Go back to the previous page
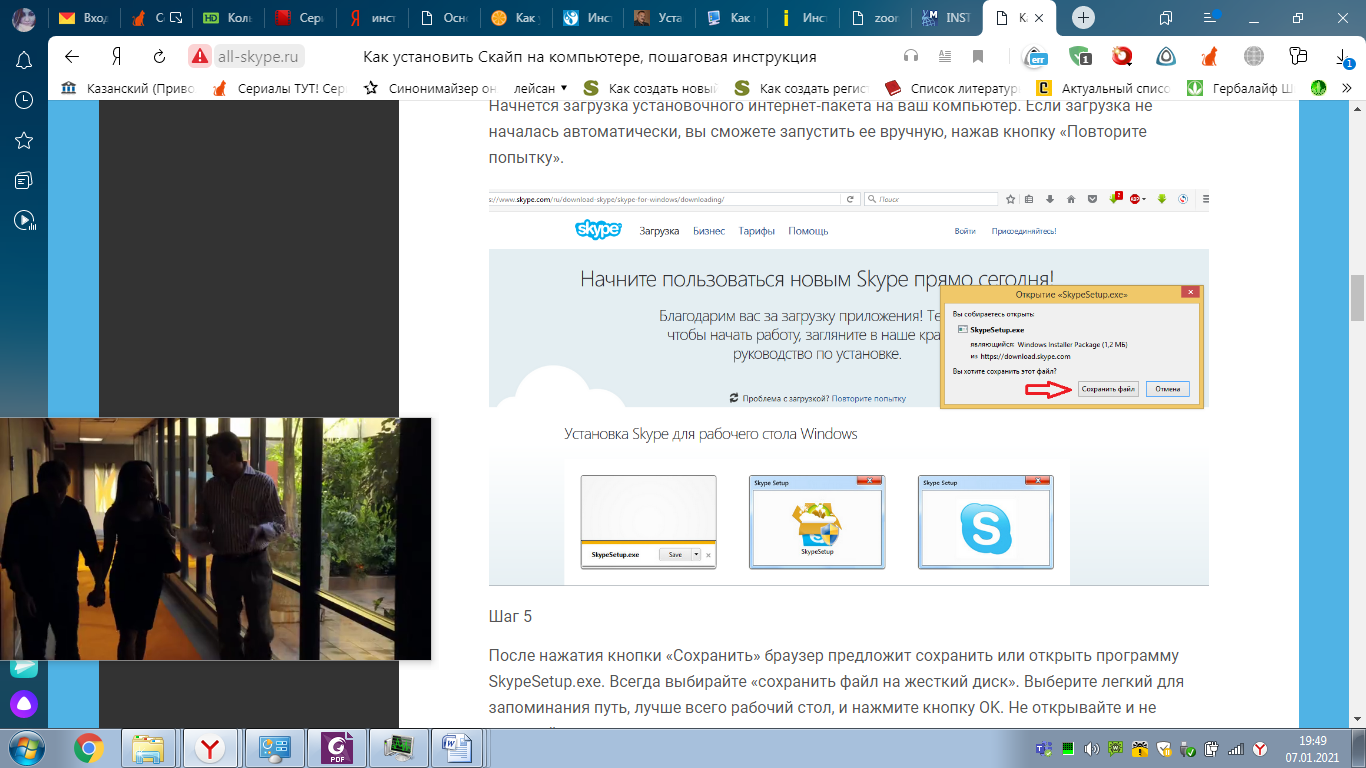 [x=72, y=56]
